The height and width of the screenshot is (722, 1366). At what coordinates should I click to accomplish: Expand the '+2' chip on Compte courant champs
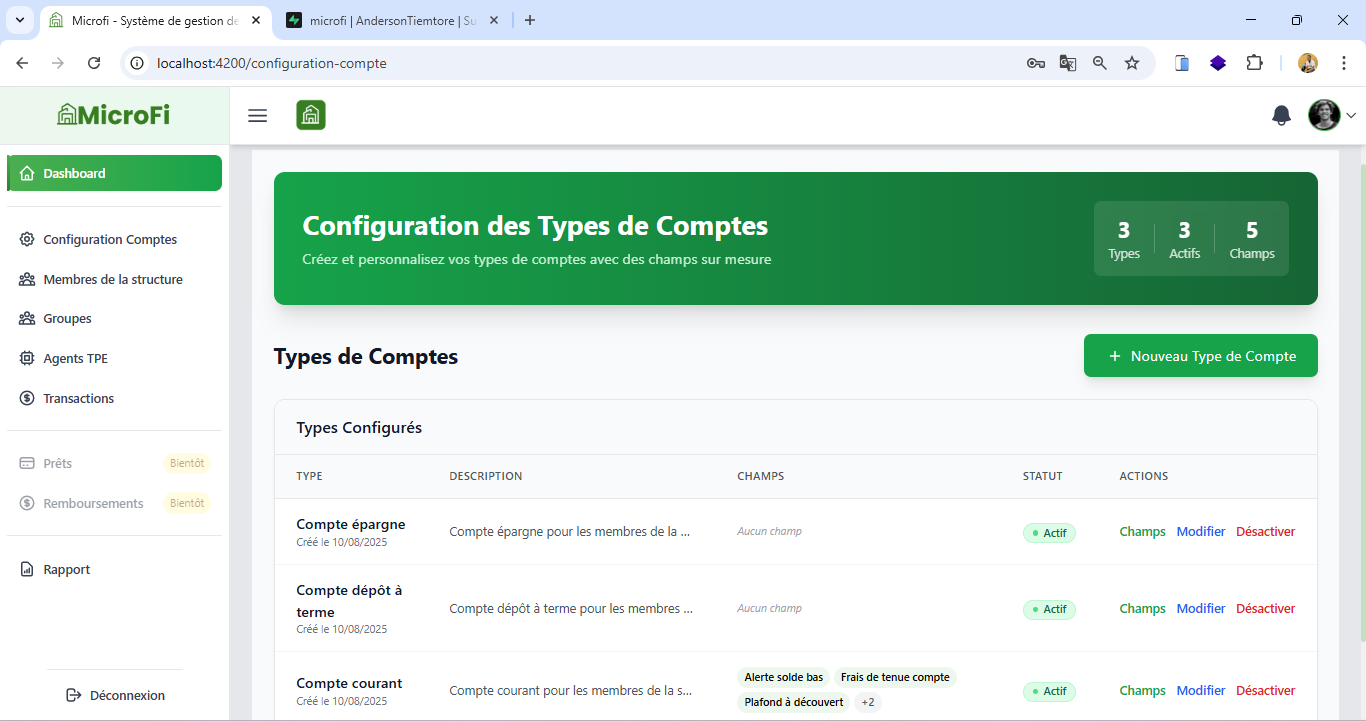pyautogui.click(x=866, y=702)
